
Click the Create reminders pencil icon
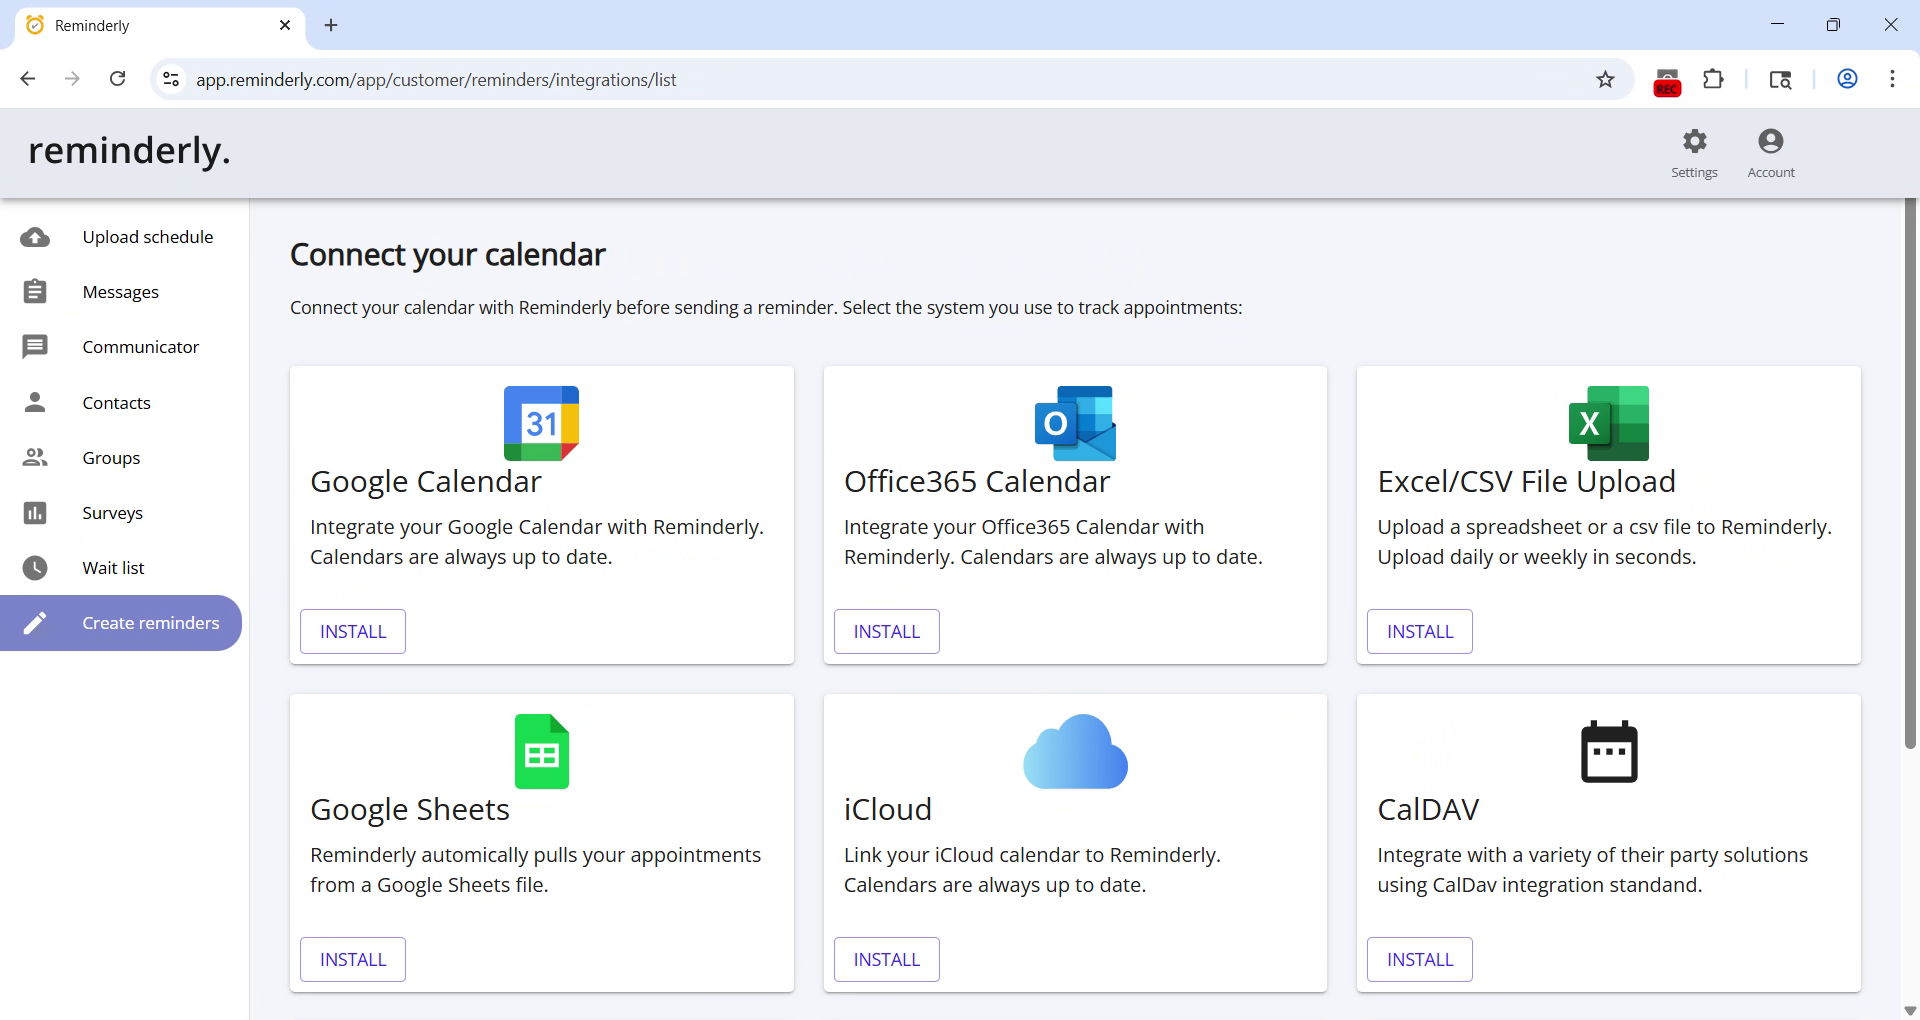pyautogui.click(x=35, y=623)
